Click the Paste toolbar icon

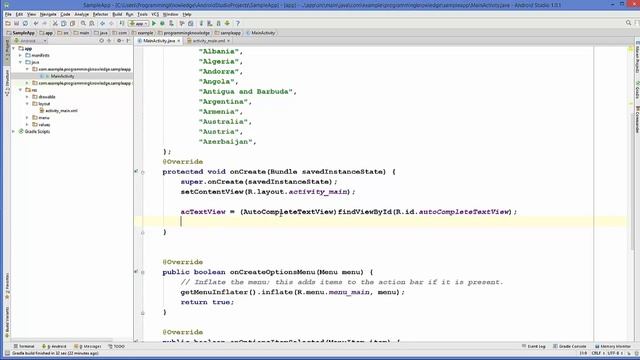(73, 24)
